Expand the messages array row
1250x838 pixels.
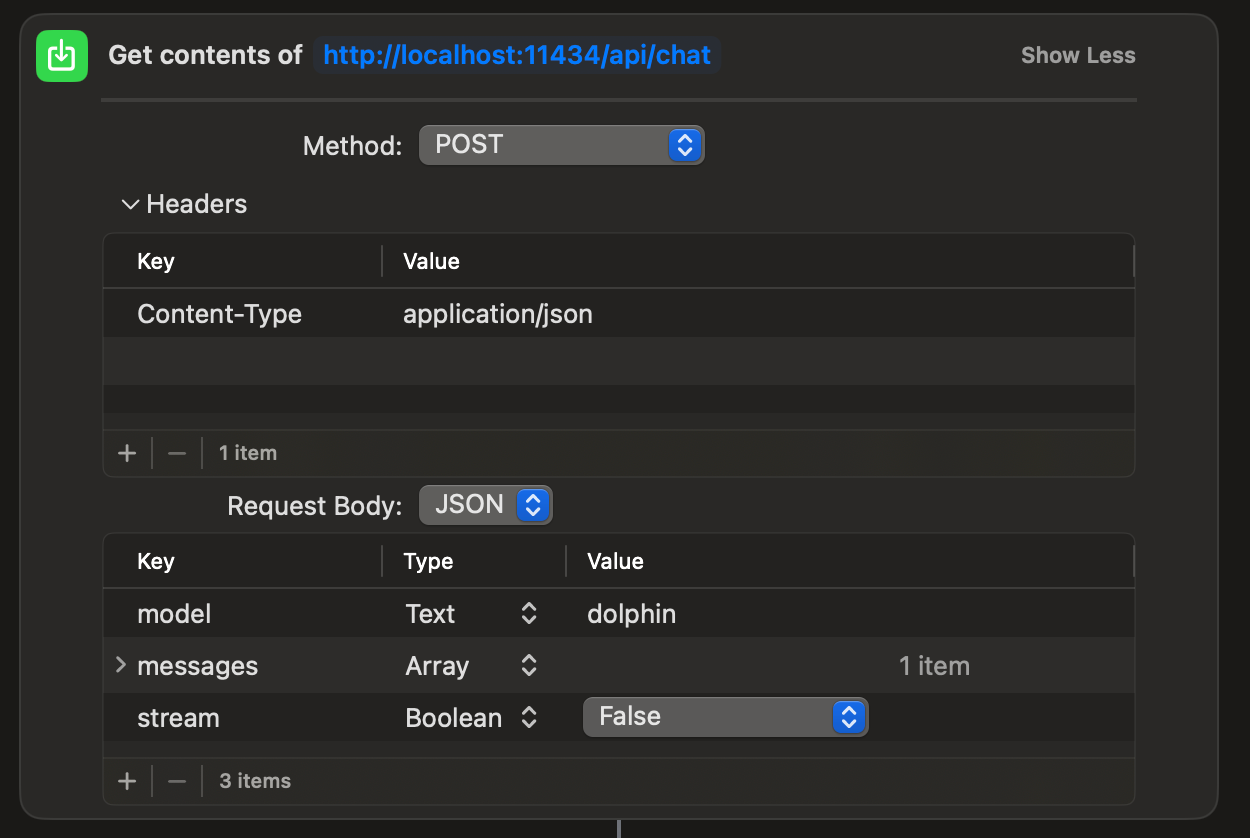click(x=121, y=665)
